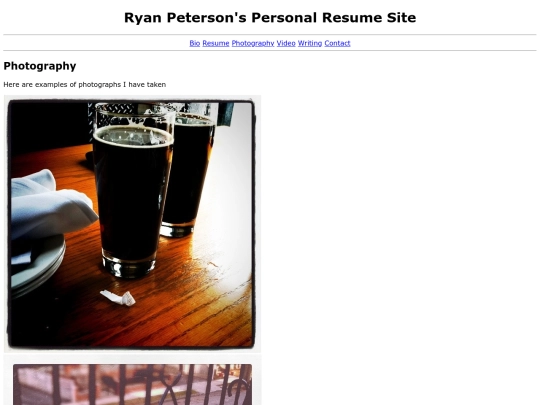Open the Video navigation link
The image size is (540, 405).
click(286, 43)
